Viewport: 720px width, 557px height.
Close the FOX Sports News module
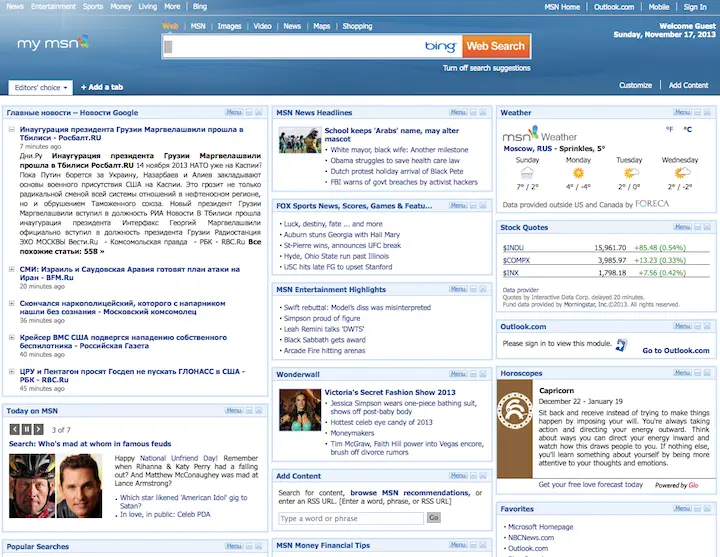[483, 205]
